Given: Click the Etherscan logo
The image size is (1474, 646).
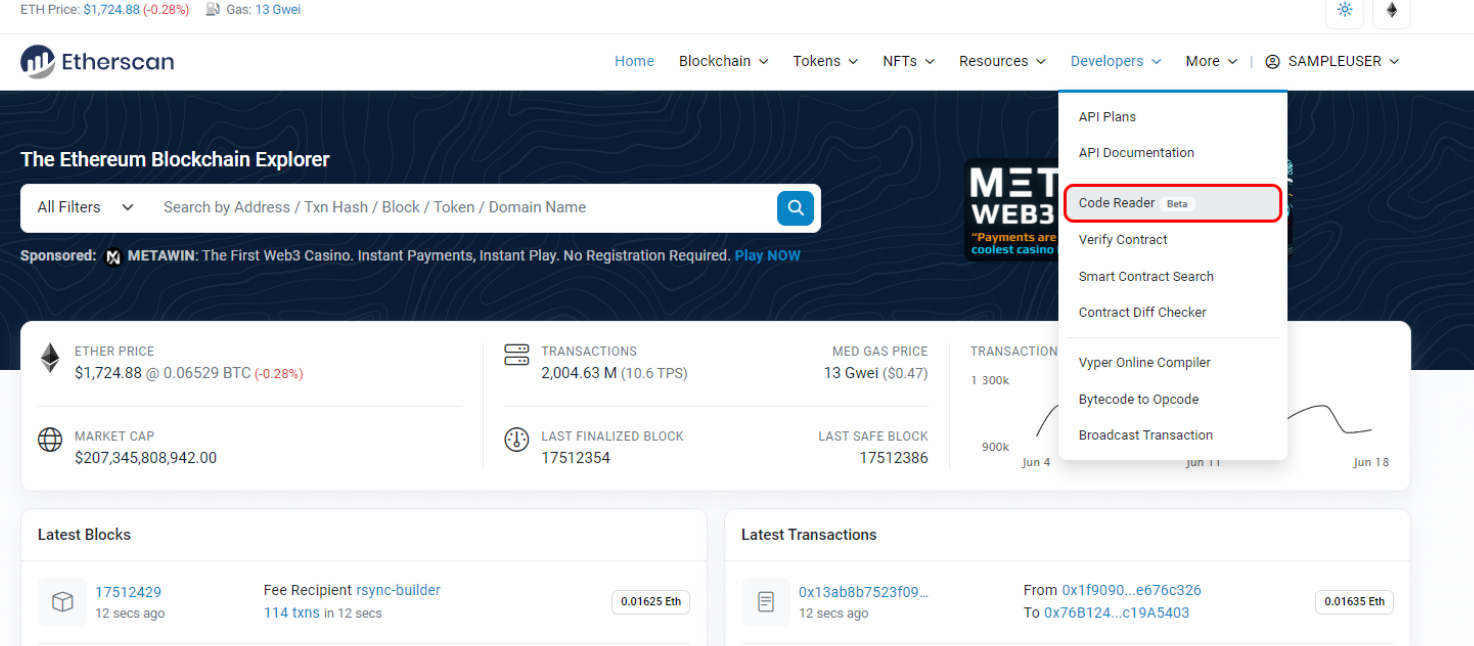Looking at the screenshot, I should pos(97,62).
